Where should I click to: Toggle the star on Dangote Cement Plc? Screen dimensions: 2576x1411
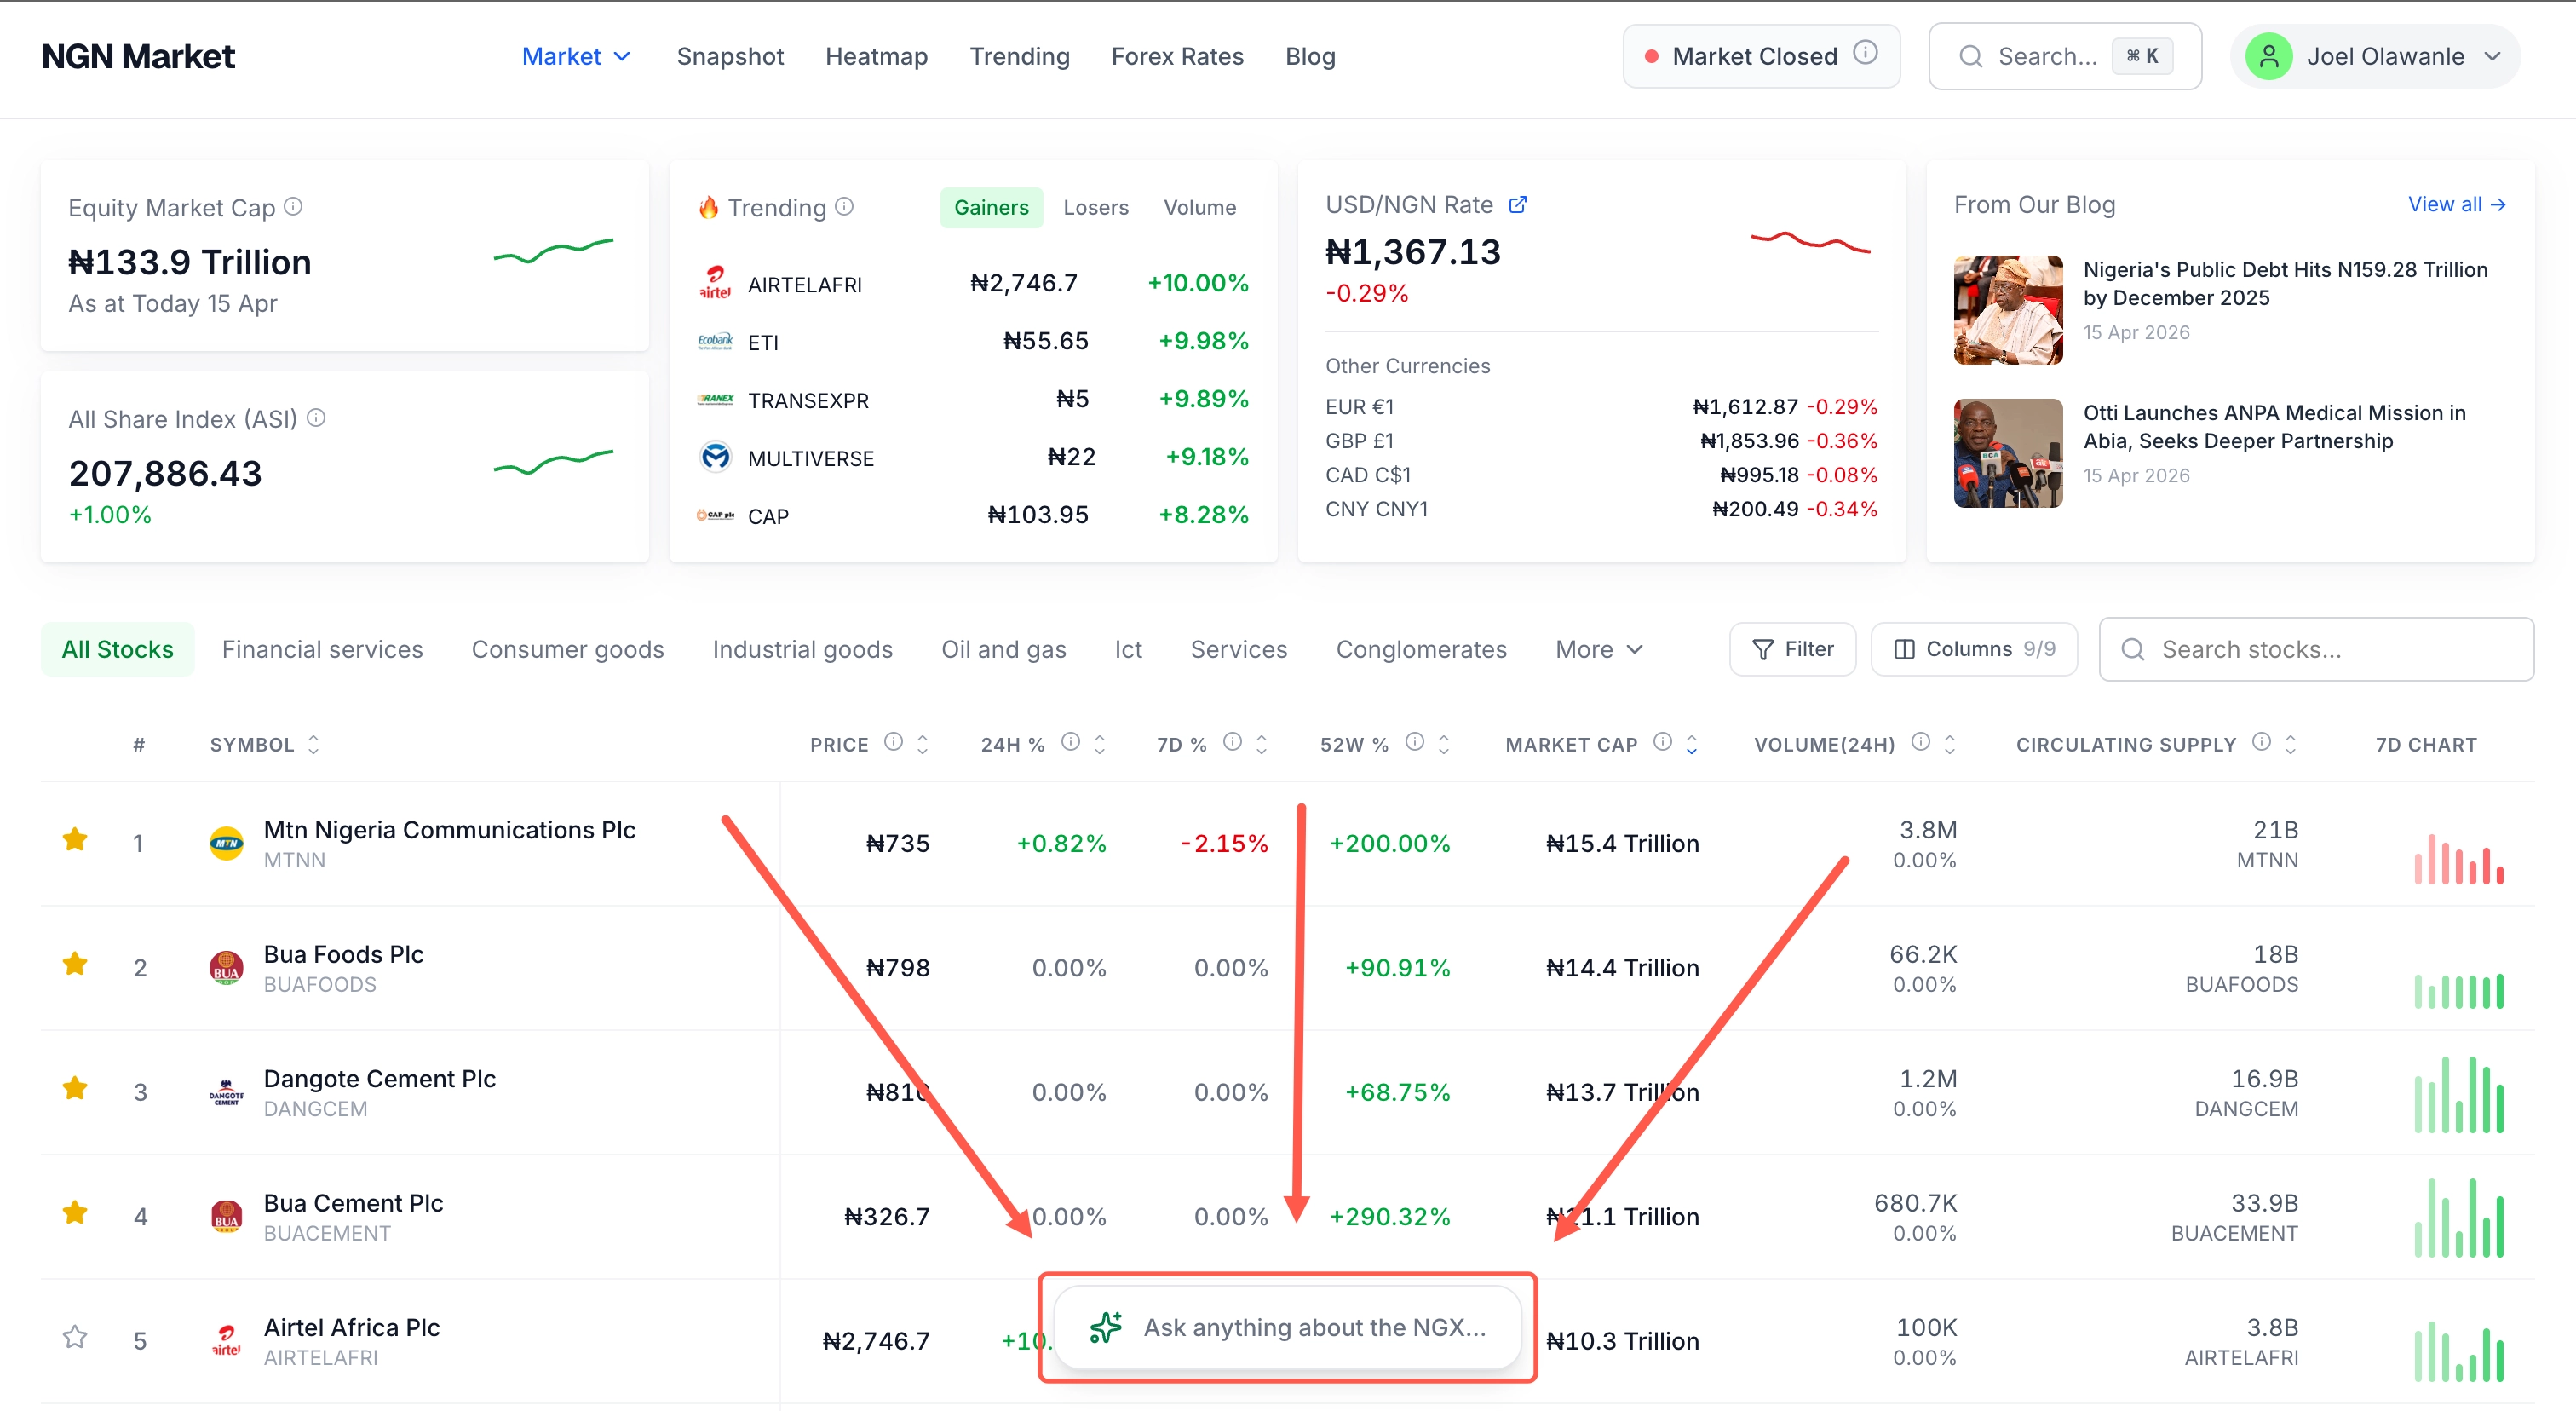pyautogui.click(x=74, y=1088)
